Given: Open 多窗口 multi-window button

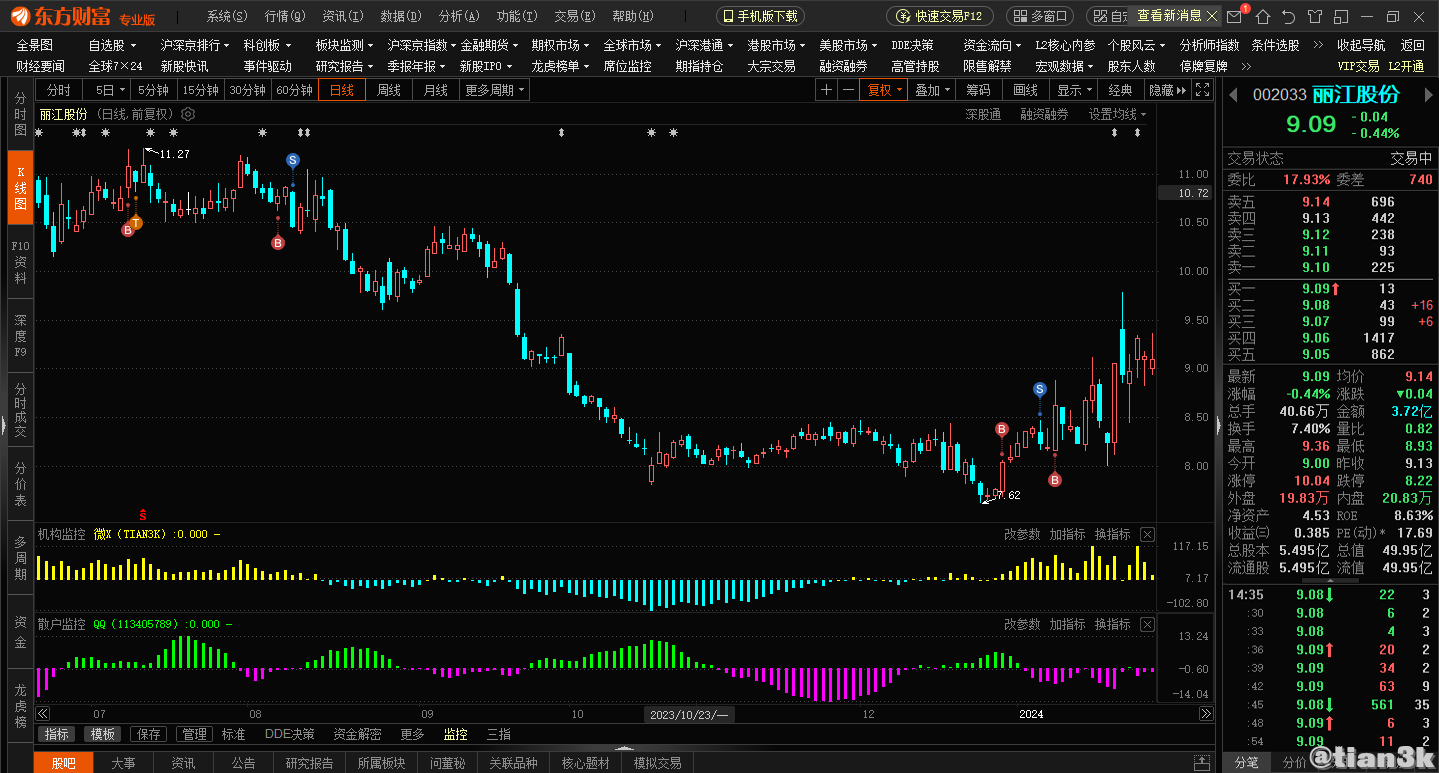Looking at the screenshot, I should 1039,16.
